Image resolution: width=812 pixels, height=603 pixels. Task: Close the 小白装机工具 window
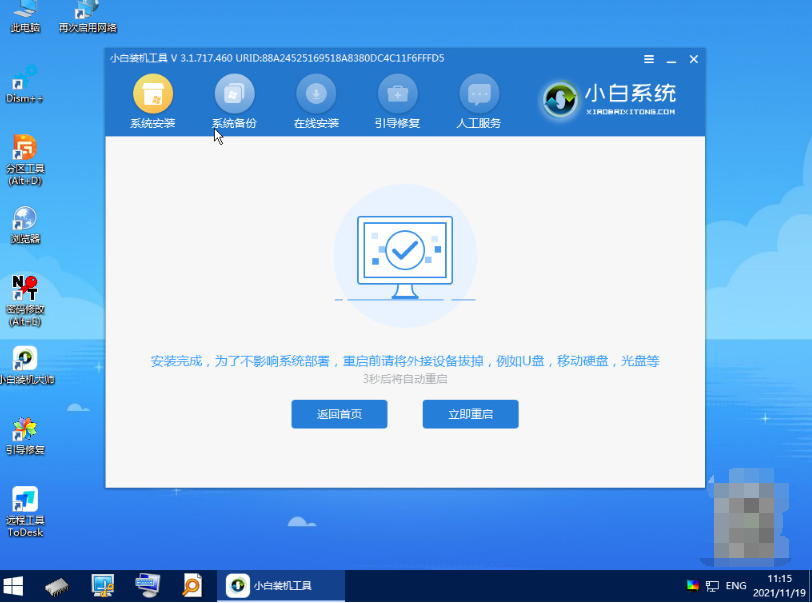pyautogui.click(x=694, y=59)
